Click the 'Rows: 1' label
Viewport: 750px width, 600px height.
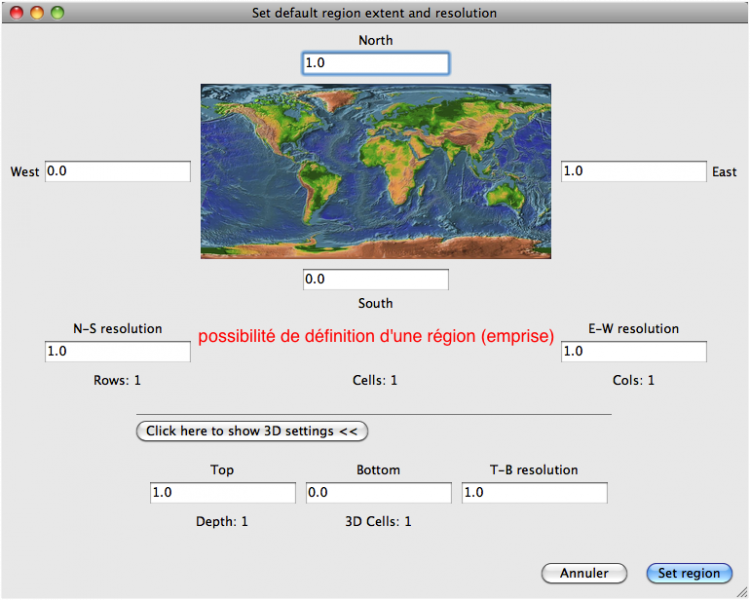point(117,380)
